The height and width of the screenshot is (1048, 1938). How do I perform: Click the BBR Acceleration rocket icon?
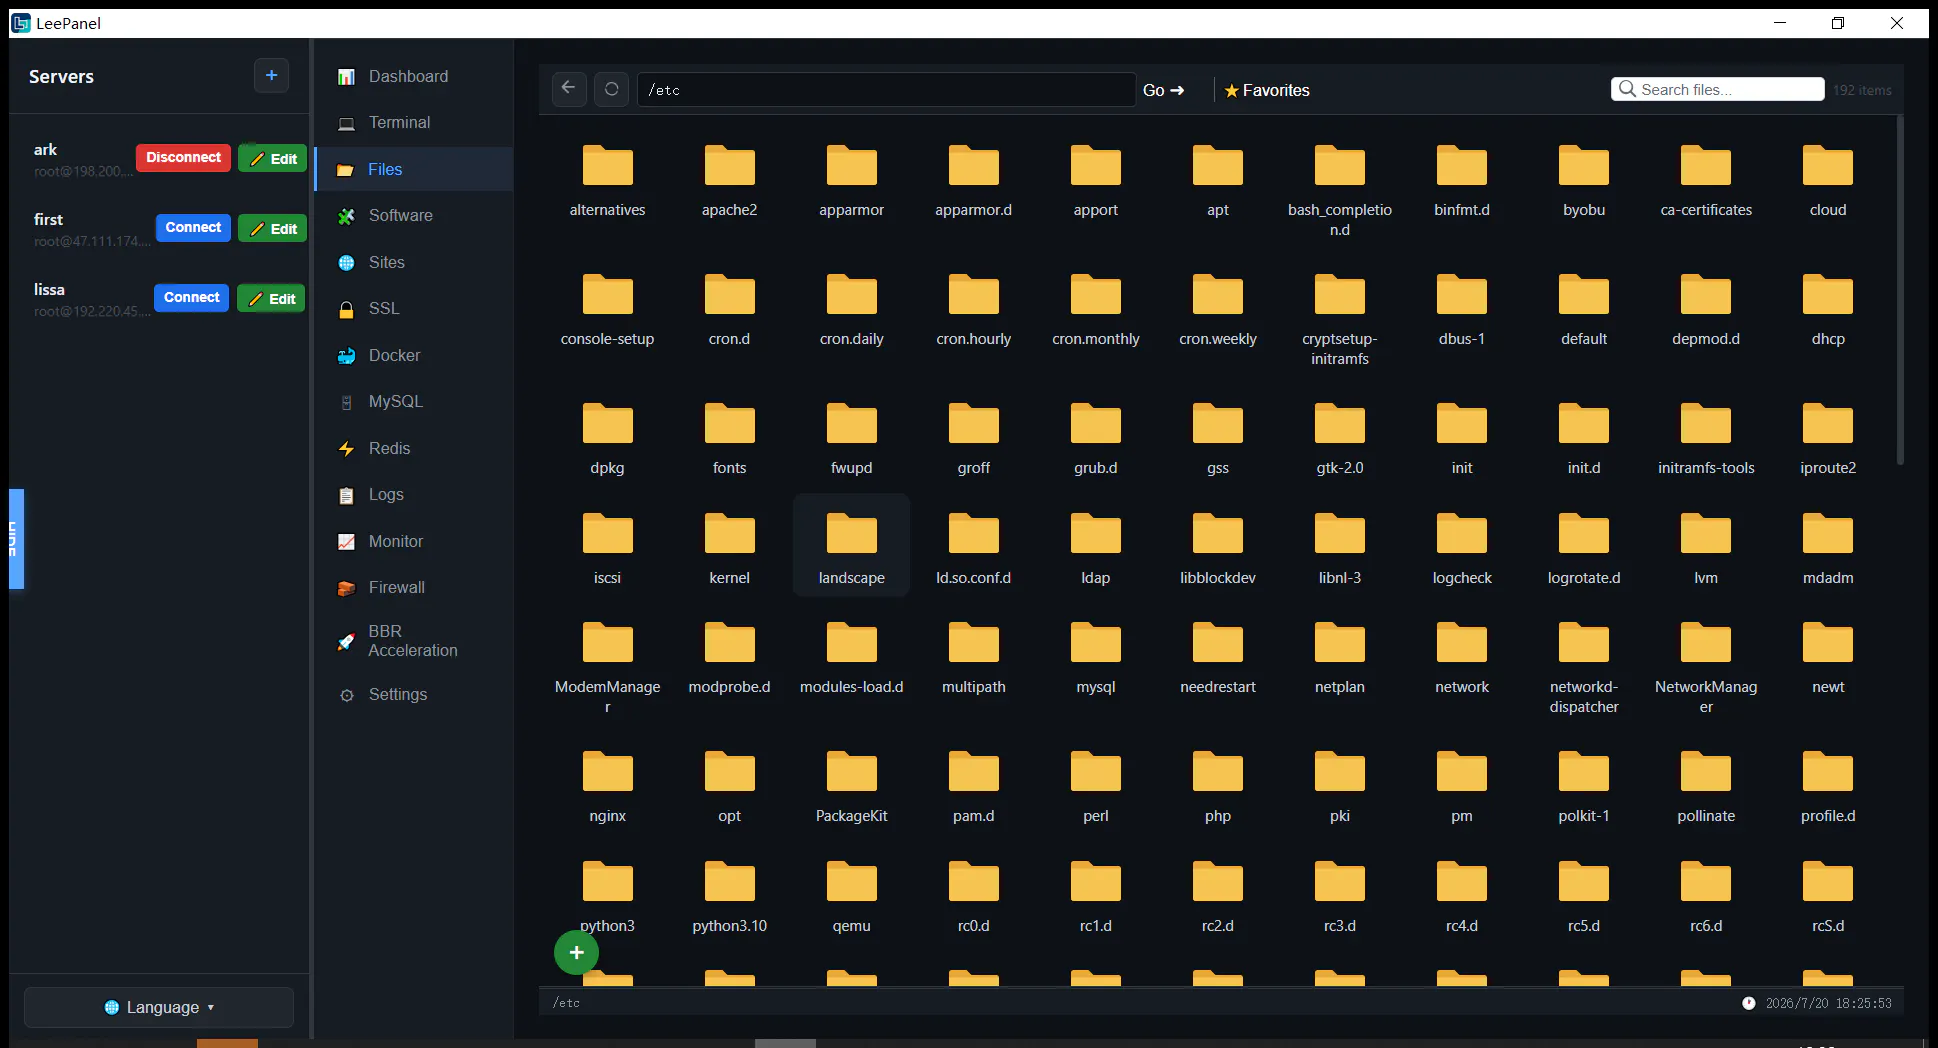(x=346, y=641)
